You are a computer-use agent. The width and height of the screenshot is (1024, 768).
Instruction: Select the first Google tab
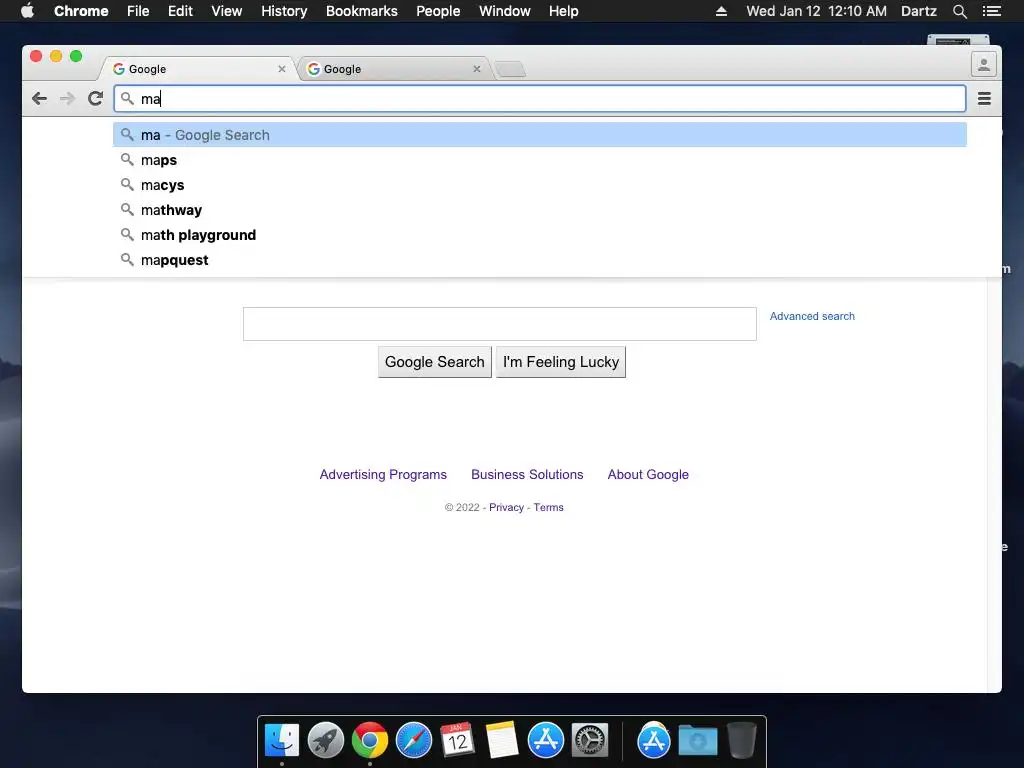coord(199,69)
